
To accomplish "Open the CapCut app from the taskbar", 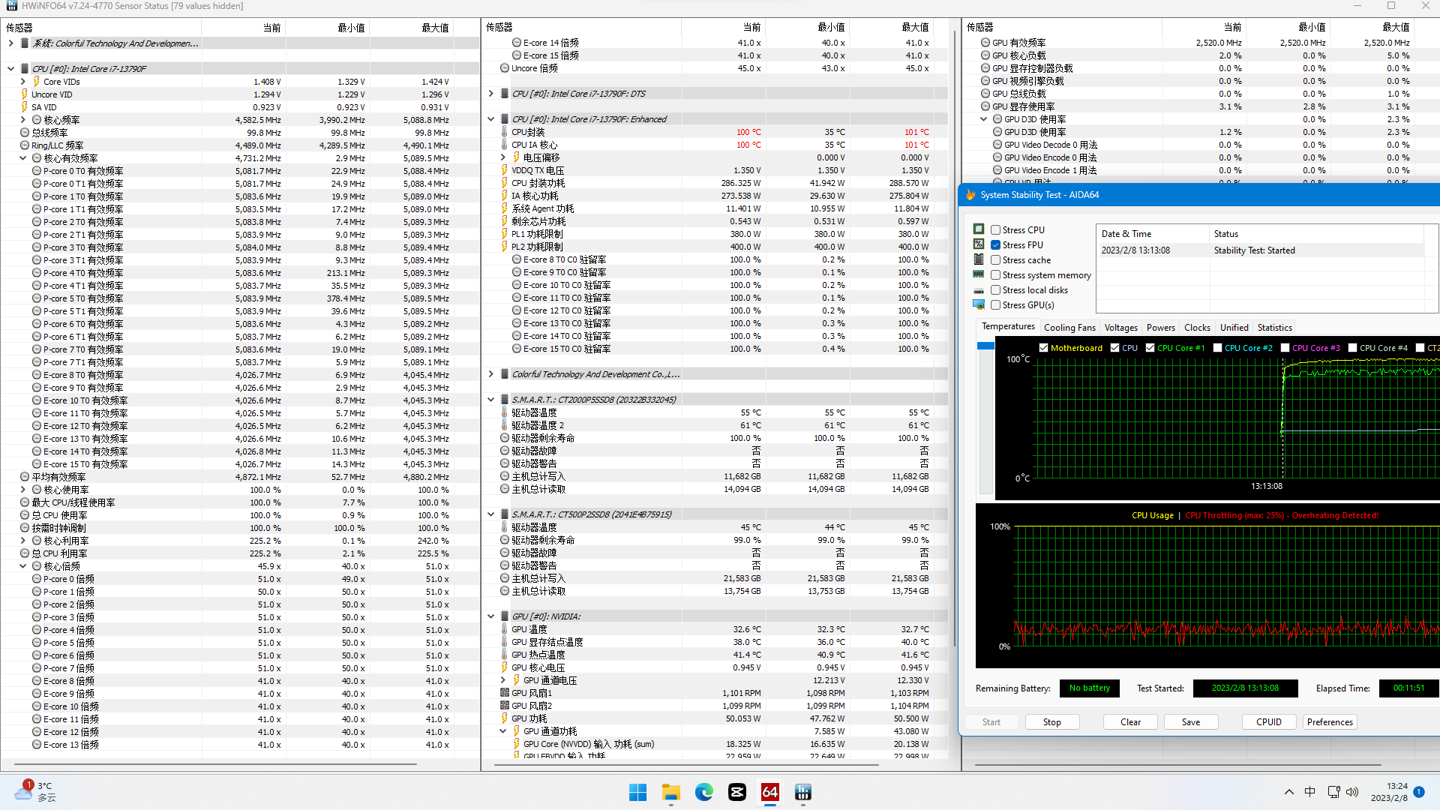I will (737, 792).
